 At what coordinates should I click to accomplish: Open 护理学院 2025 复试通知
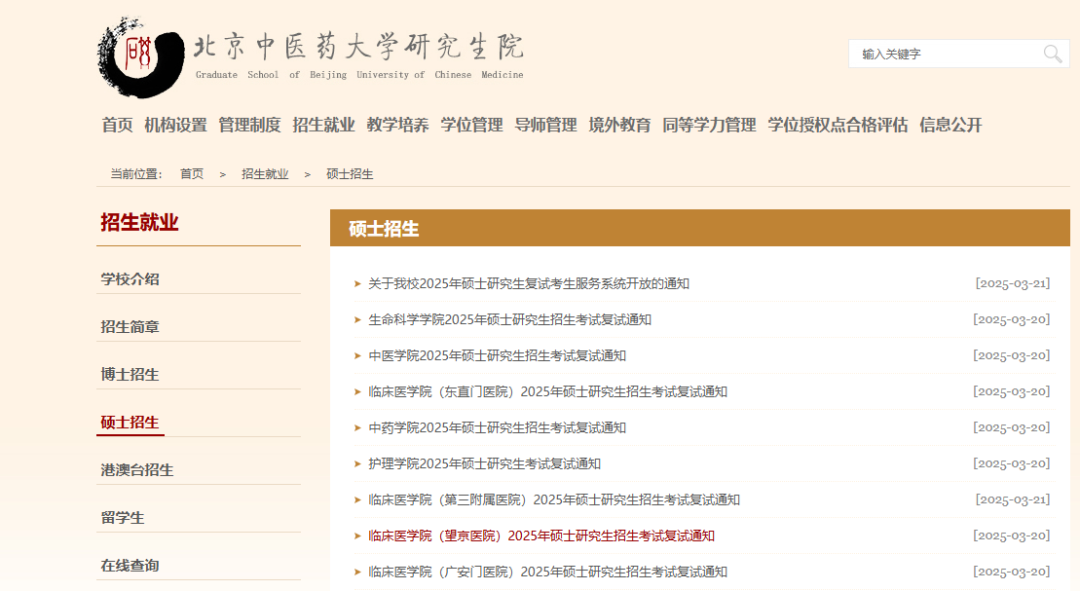point(484,464)
